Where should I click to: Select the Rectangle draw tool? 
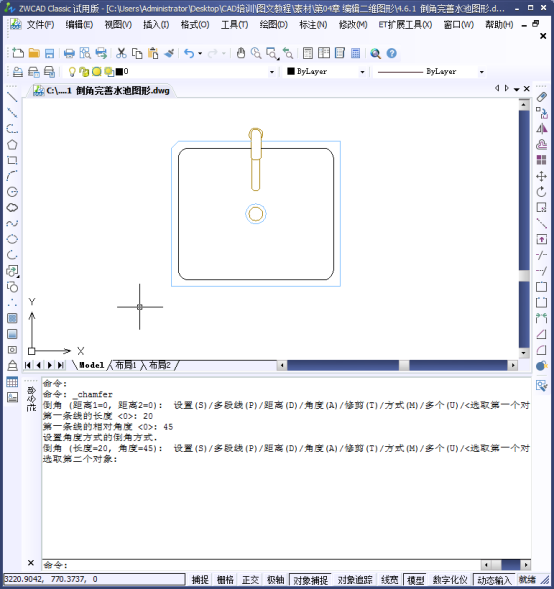(12, 160)
